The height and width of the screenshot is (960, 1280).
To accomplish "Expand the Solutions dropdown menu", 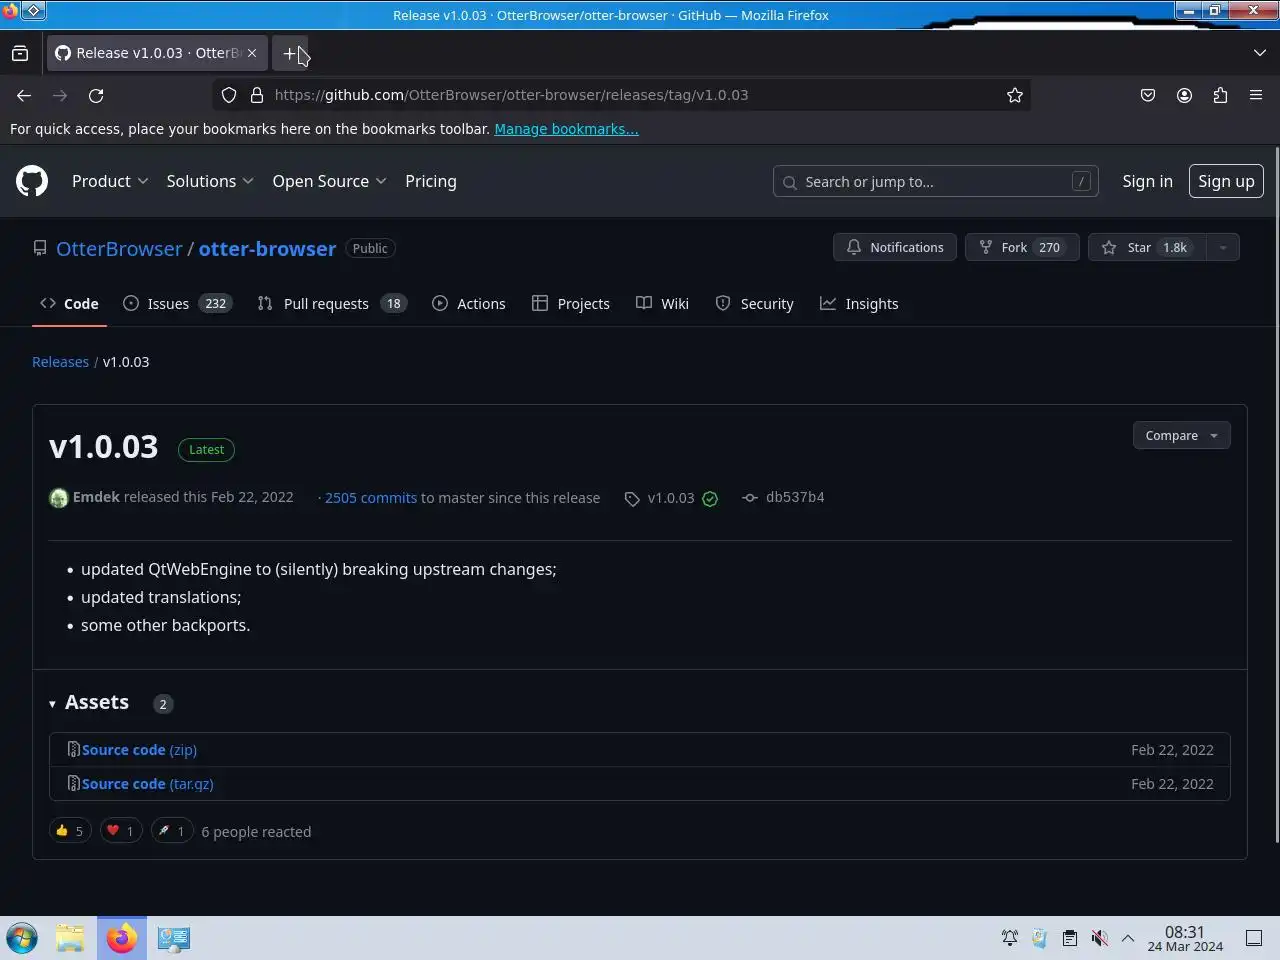I will coord(210,181).
